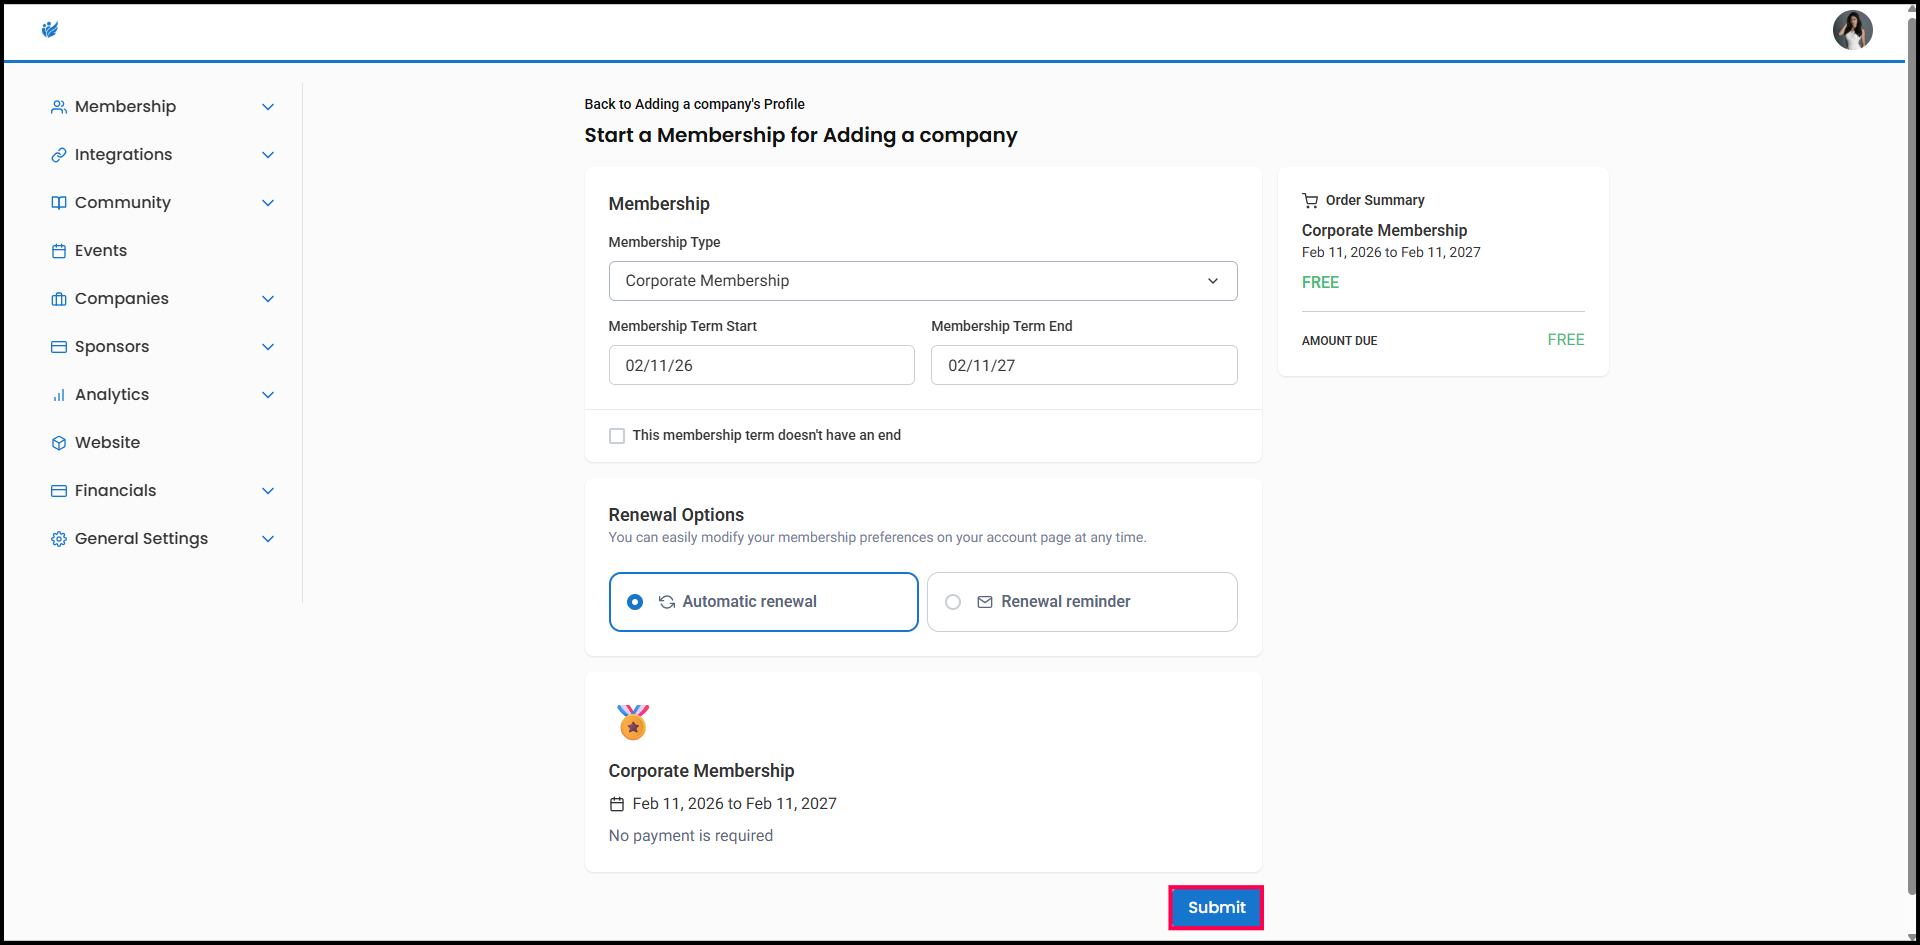The height and width of the screenshot is (945, 1920).
Task: Click the Website cube icon
Action: pos(59,443)
